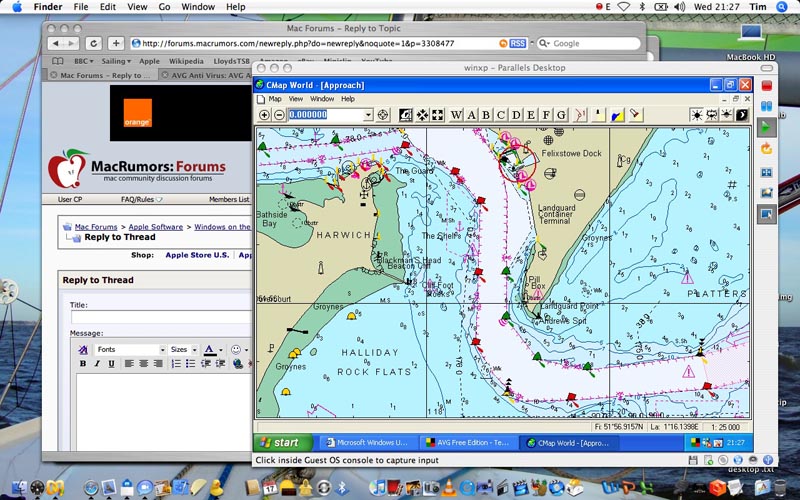Screen dimensions: 800x500
Task: Open the Sailing bookmarks dropdown in Safari
Action: (x=116, y=61)
